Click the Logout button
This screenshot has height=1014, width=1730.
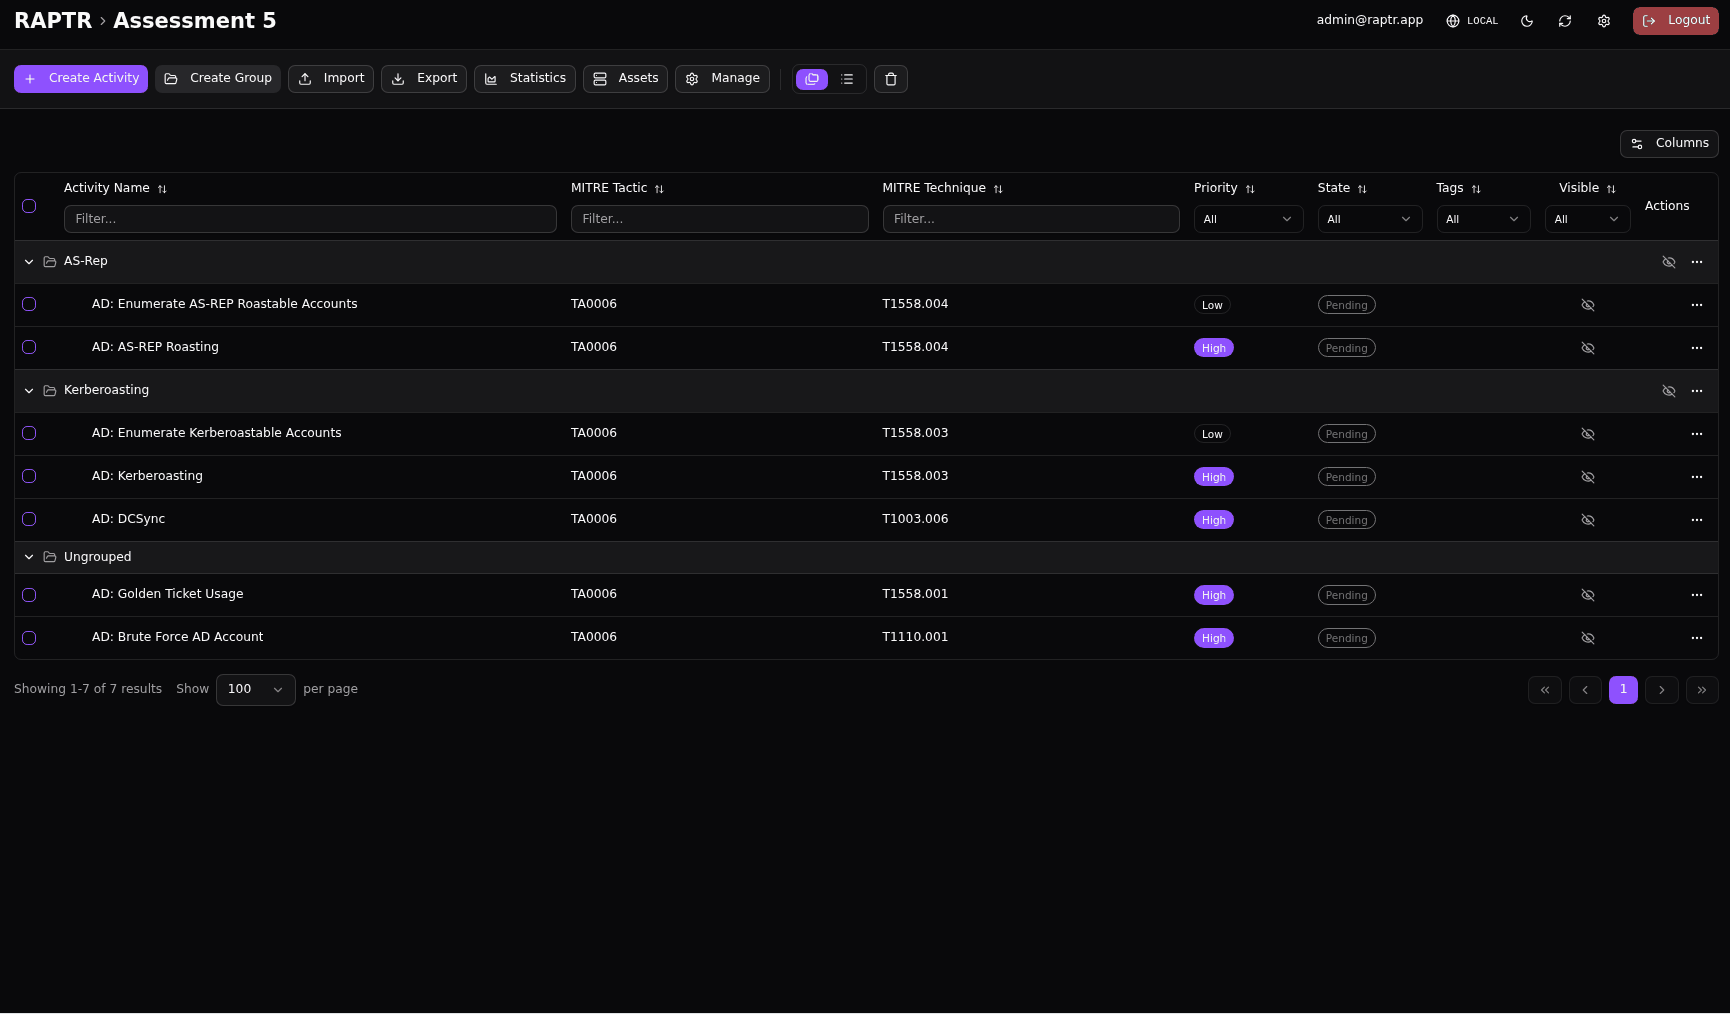pos(1675,21)
